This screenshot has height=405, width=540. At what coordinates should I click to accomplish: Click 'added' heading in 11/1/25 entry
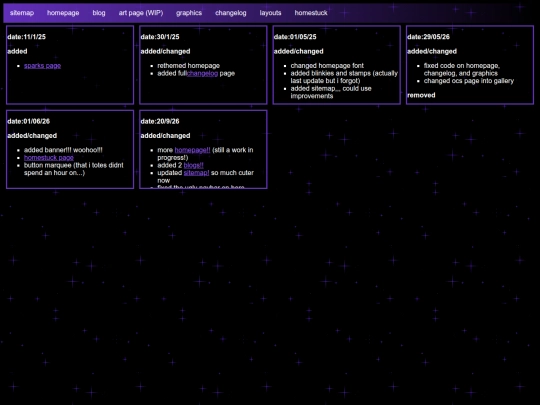tap(17, 51)
